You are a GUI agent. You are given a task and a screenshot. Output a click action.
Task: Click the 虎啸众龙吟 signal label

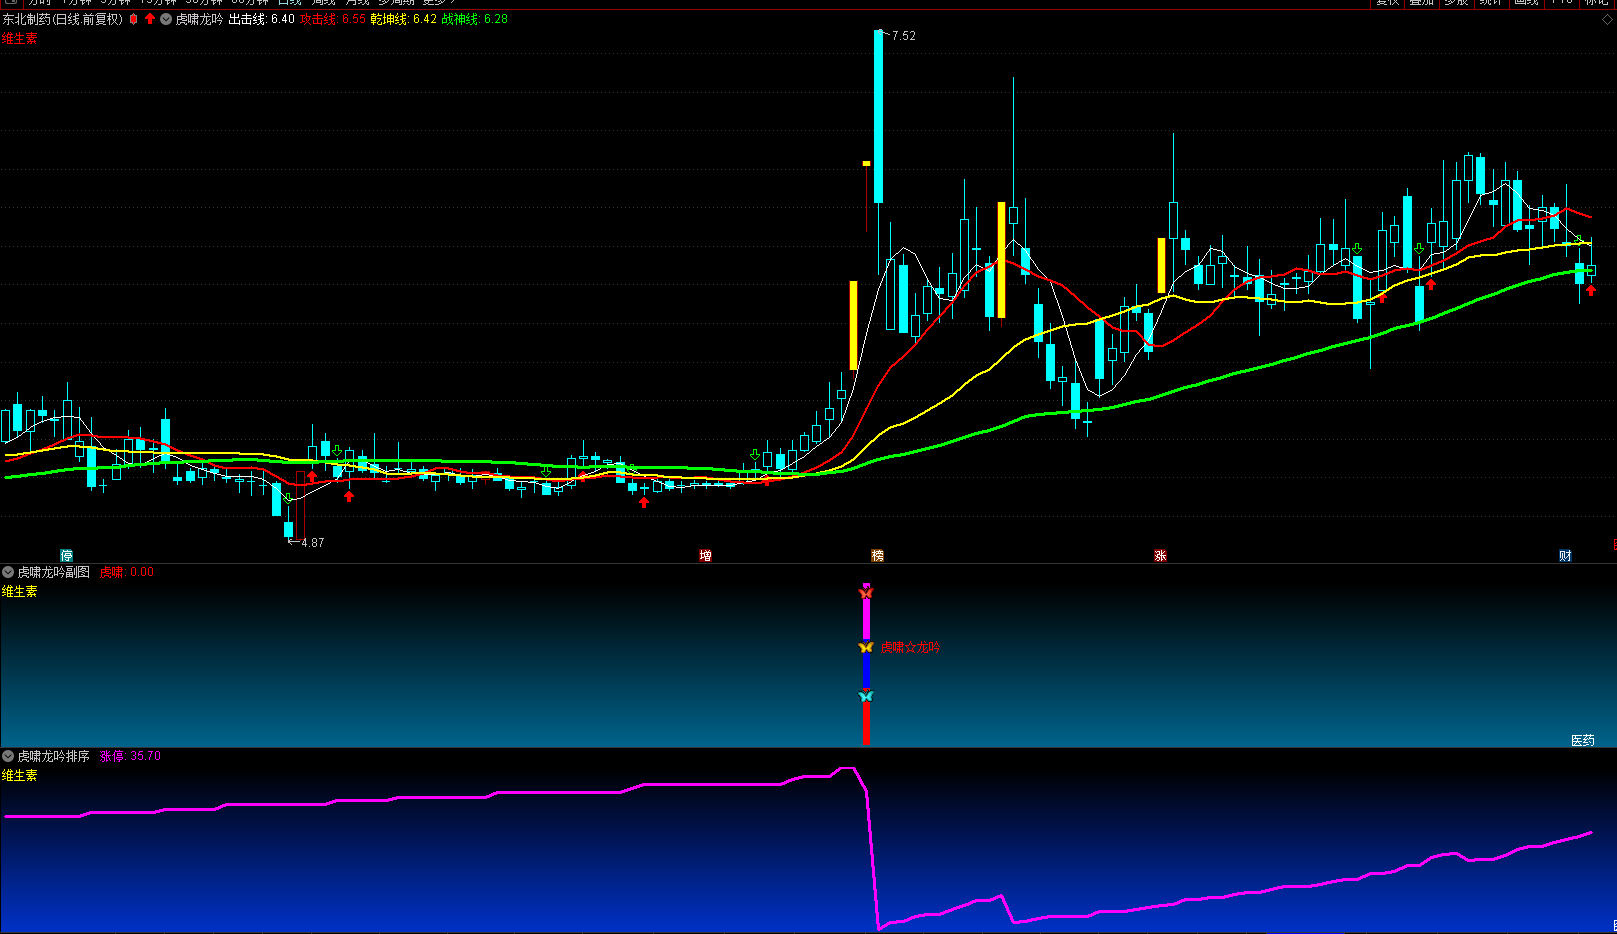(910, 648)
